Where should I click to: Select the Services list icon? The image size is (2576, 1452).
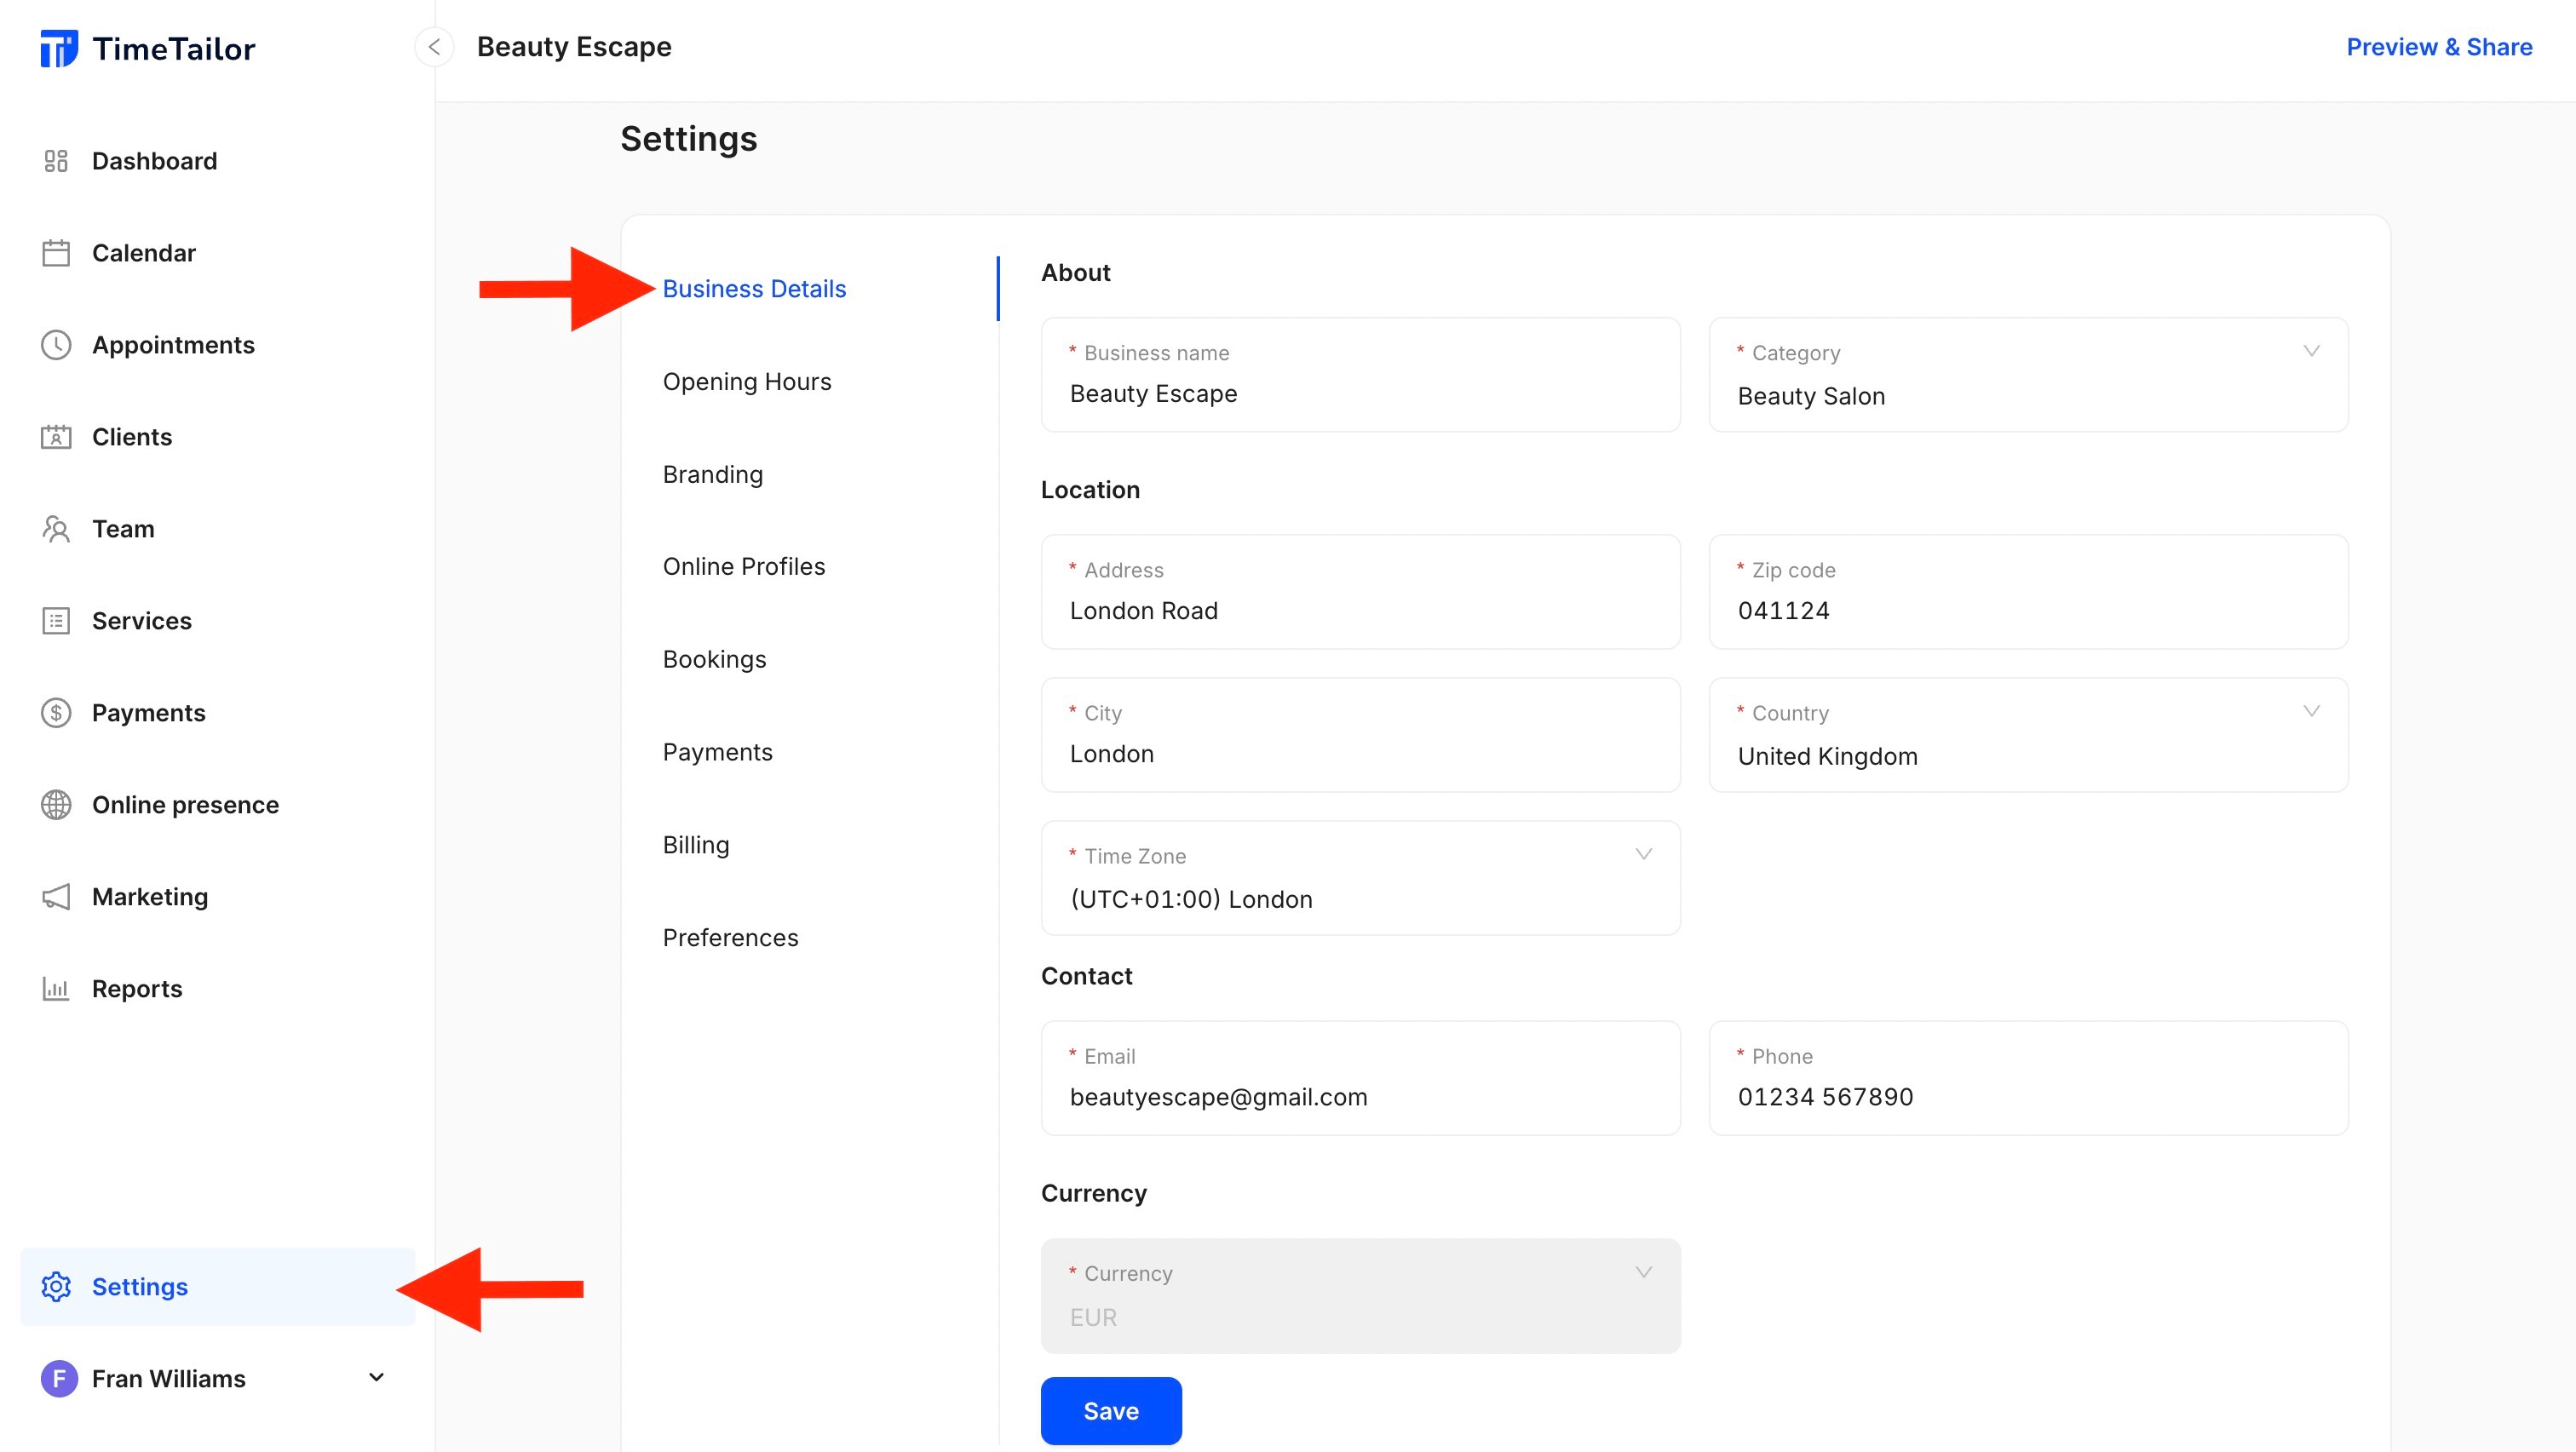(x=56, y=620)
